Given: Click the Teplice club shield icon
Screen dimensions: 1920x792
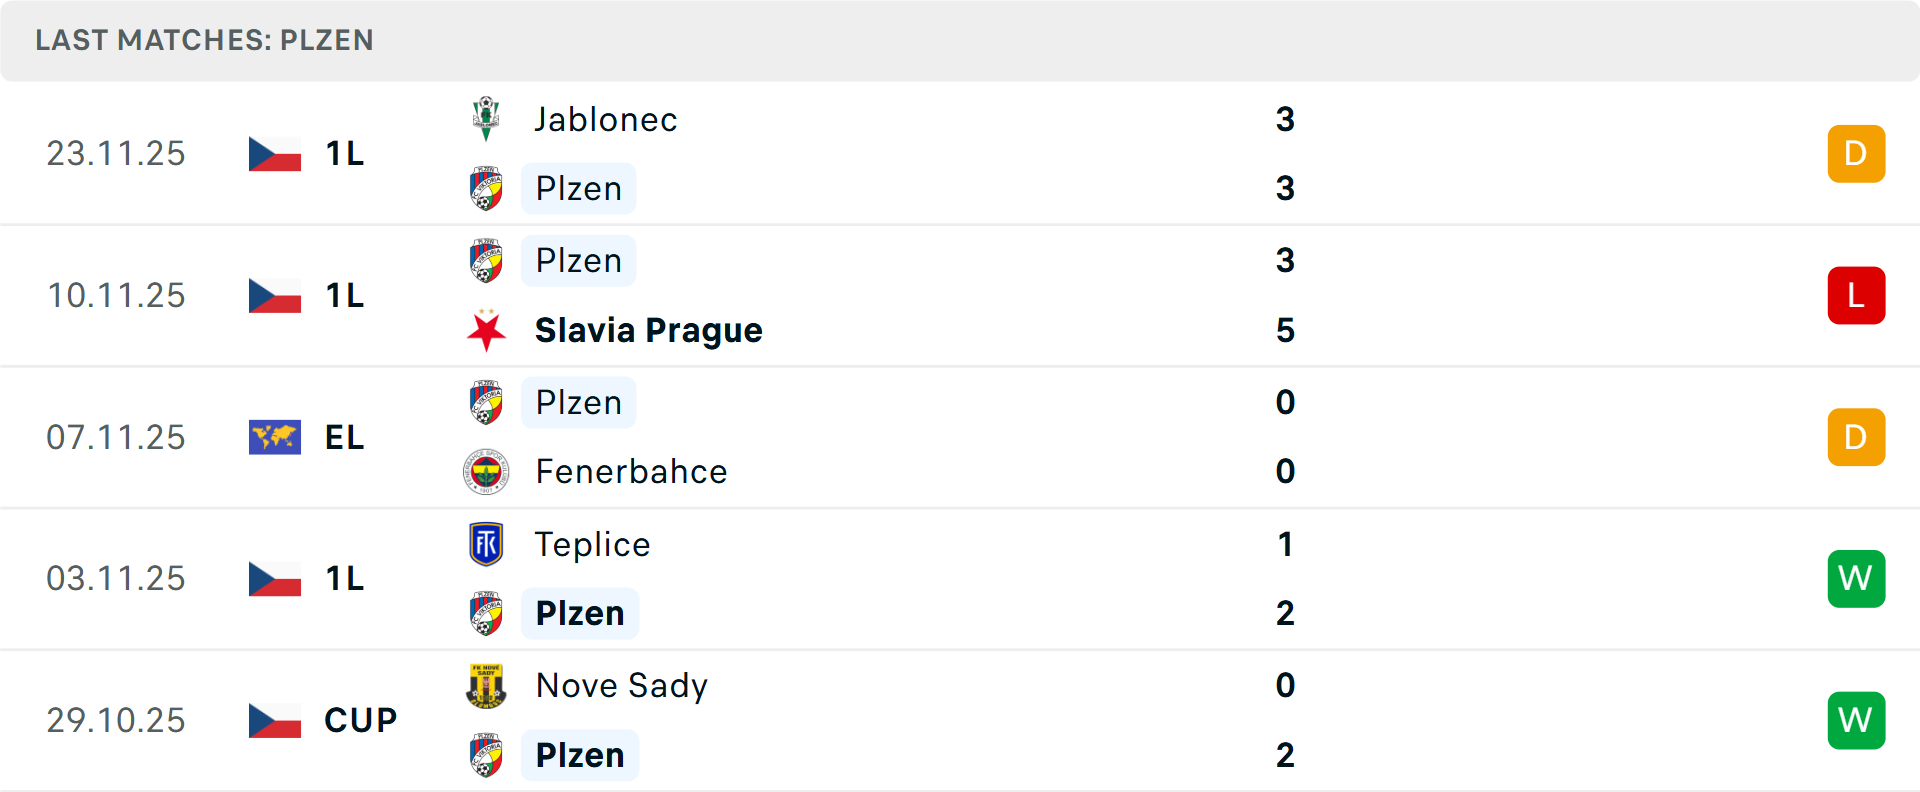Looking at the screenshot, I should point(486,544).
